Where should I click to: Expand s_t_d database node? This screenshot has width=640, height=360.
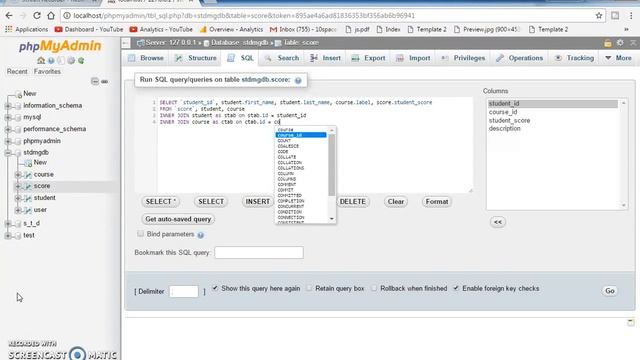[x=8, y=224]
